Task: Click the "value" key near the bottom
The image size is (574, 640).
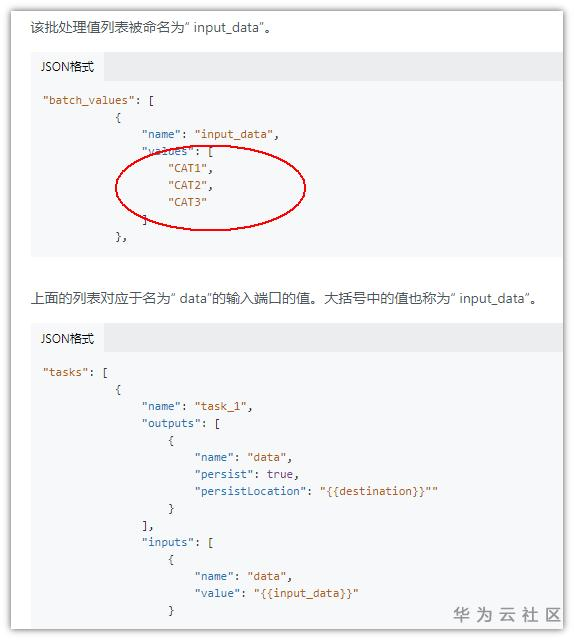Action: click(217, 593)
